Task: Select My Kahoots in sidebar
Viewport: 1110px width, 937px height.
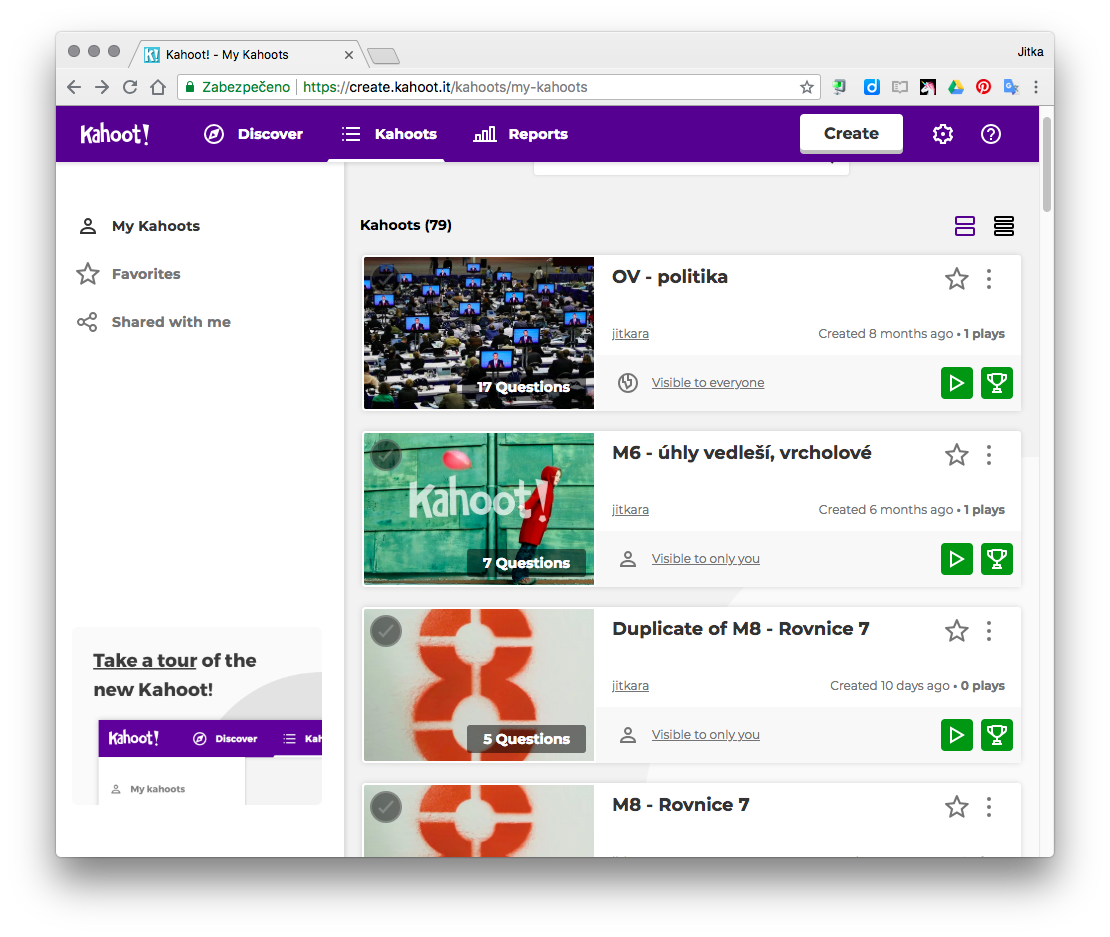Action: point(139,226)
